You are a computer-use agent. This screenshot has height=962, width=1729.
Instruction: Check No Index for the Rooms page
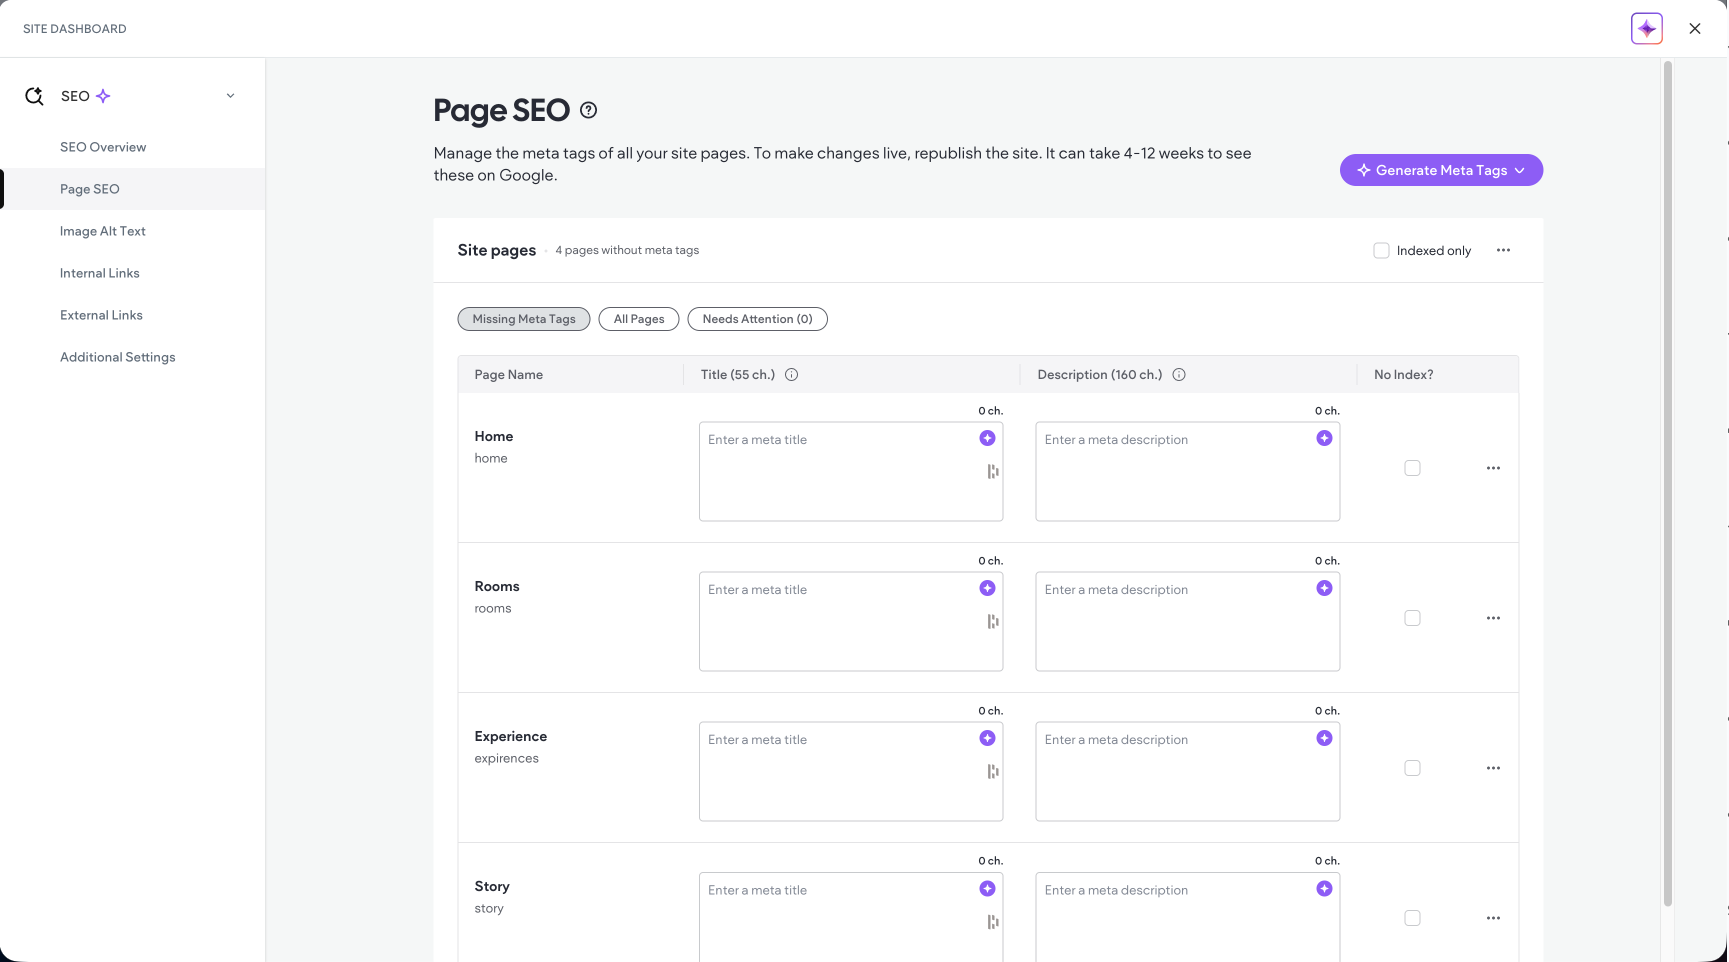pyautogui.click(x=1412, y=617)
